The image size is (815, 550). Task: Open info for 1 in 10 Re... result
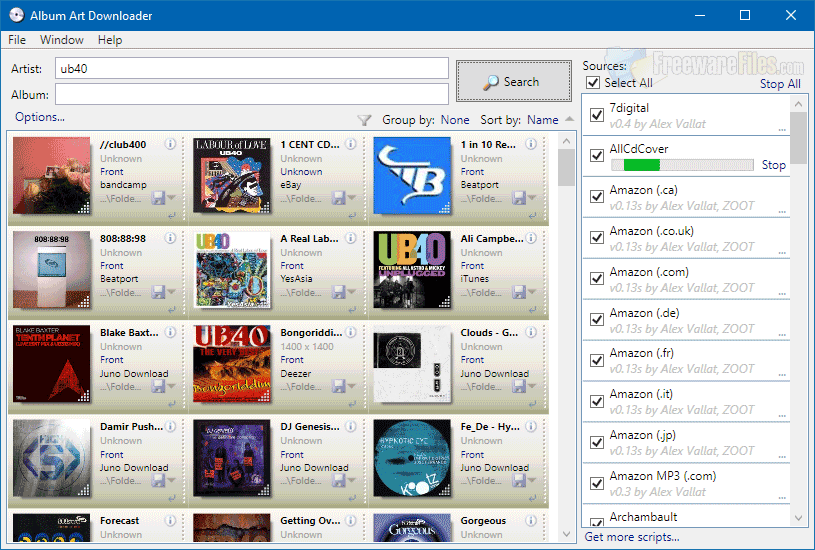(531, 144)
